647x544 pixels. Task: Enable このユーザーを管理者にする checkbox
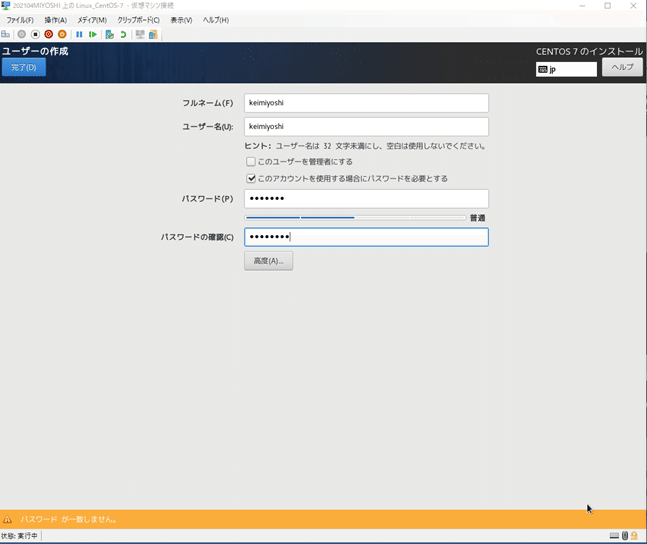(x=251, y=161)
